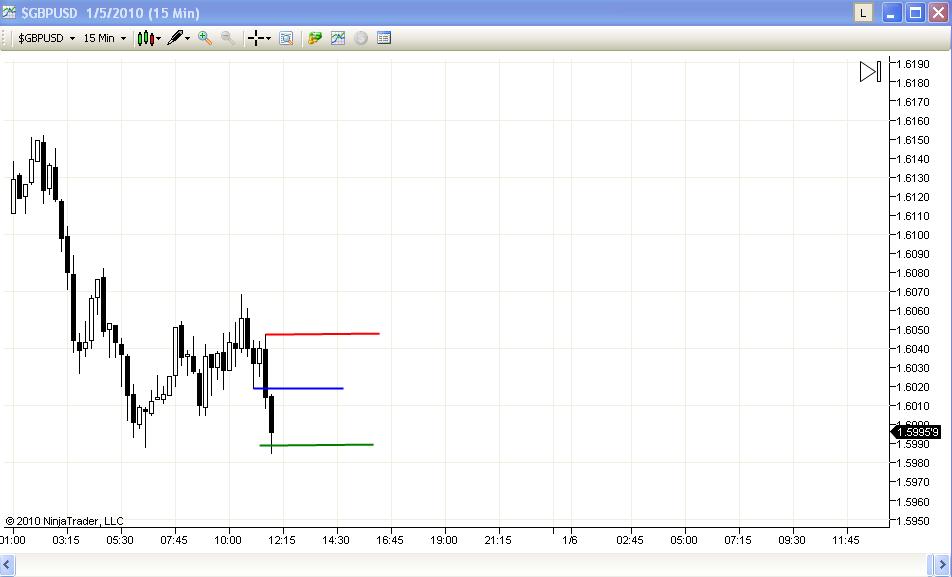Click the 03:15 time axis label

66,540
